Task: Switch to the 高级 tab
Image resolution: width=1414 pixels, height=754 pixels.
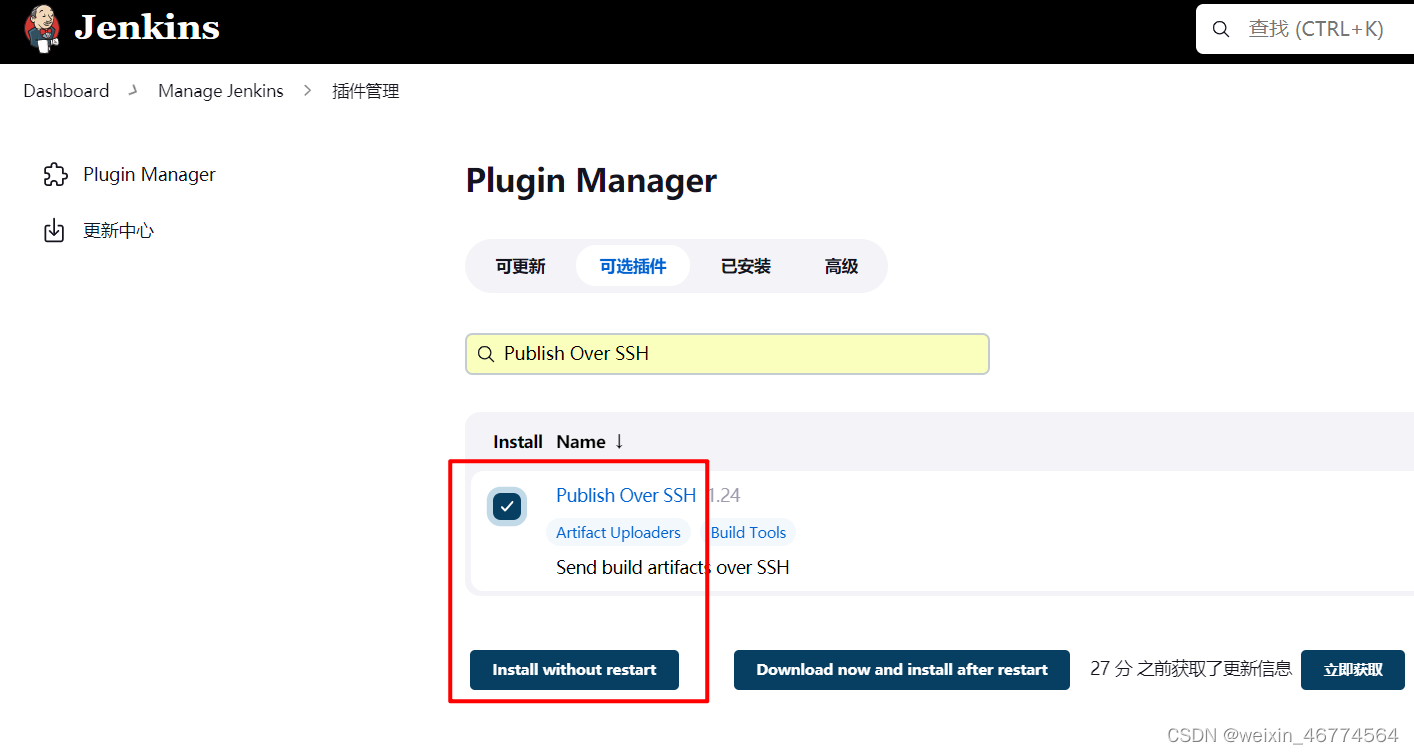Action: click(842, 266)
